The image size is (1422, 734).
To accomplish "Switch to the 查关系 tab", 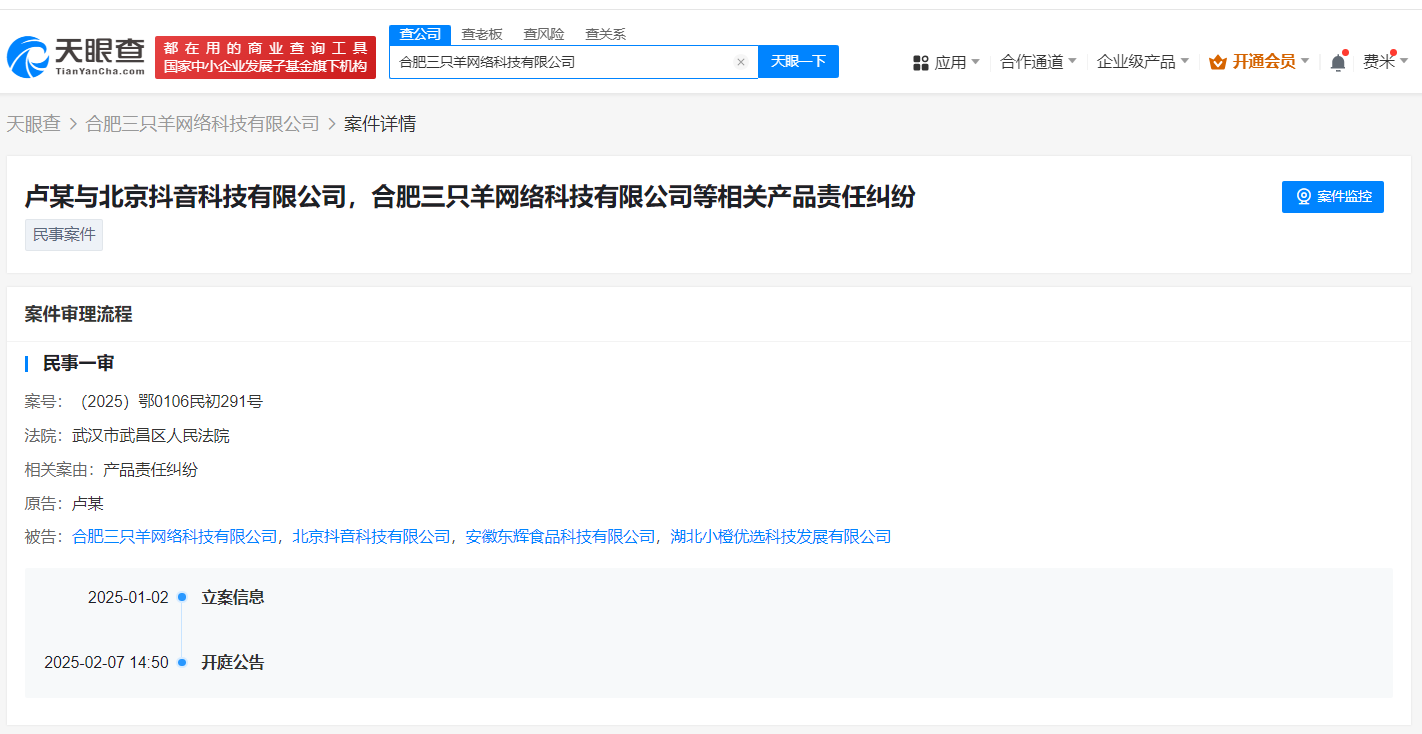I will tap(606, 34).
